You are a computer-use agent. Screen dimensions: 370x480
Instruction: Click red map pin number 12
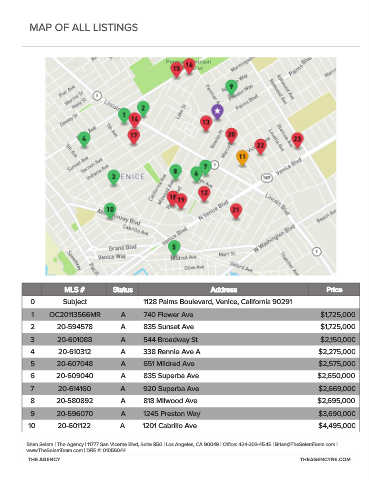point(204,193)
